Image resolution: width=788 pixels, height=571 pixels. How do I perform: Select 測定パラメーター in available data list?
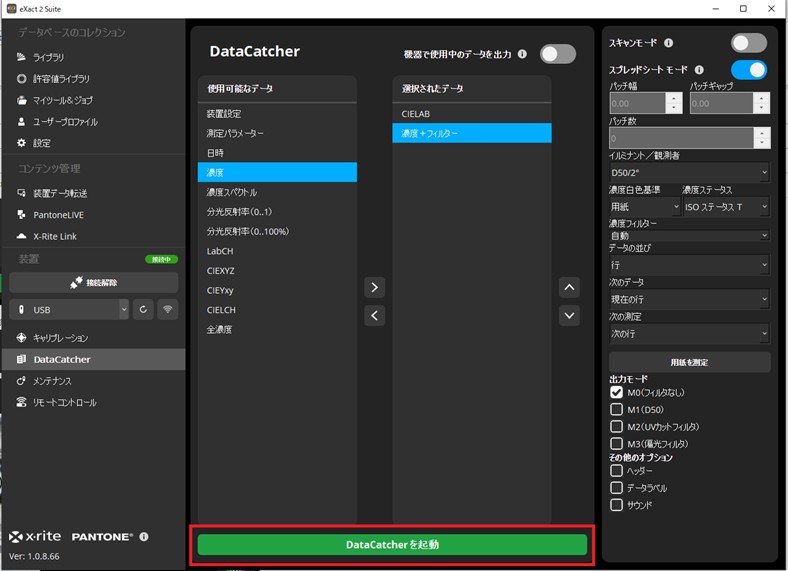pyautogui.click(x=277, y=134)
